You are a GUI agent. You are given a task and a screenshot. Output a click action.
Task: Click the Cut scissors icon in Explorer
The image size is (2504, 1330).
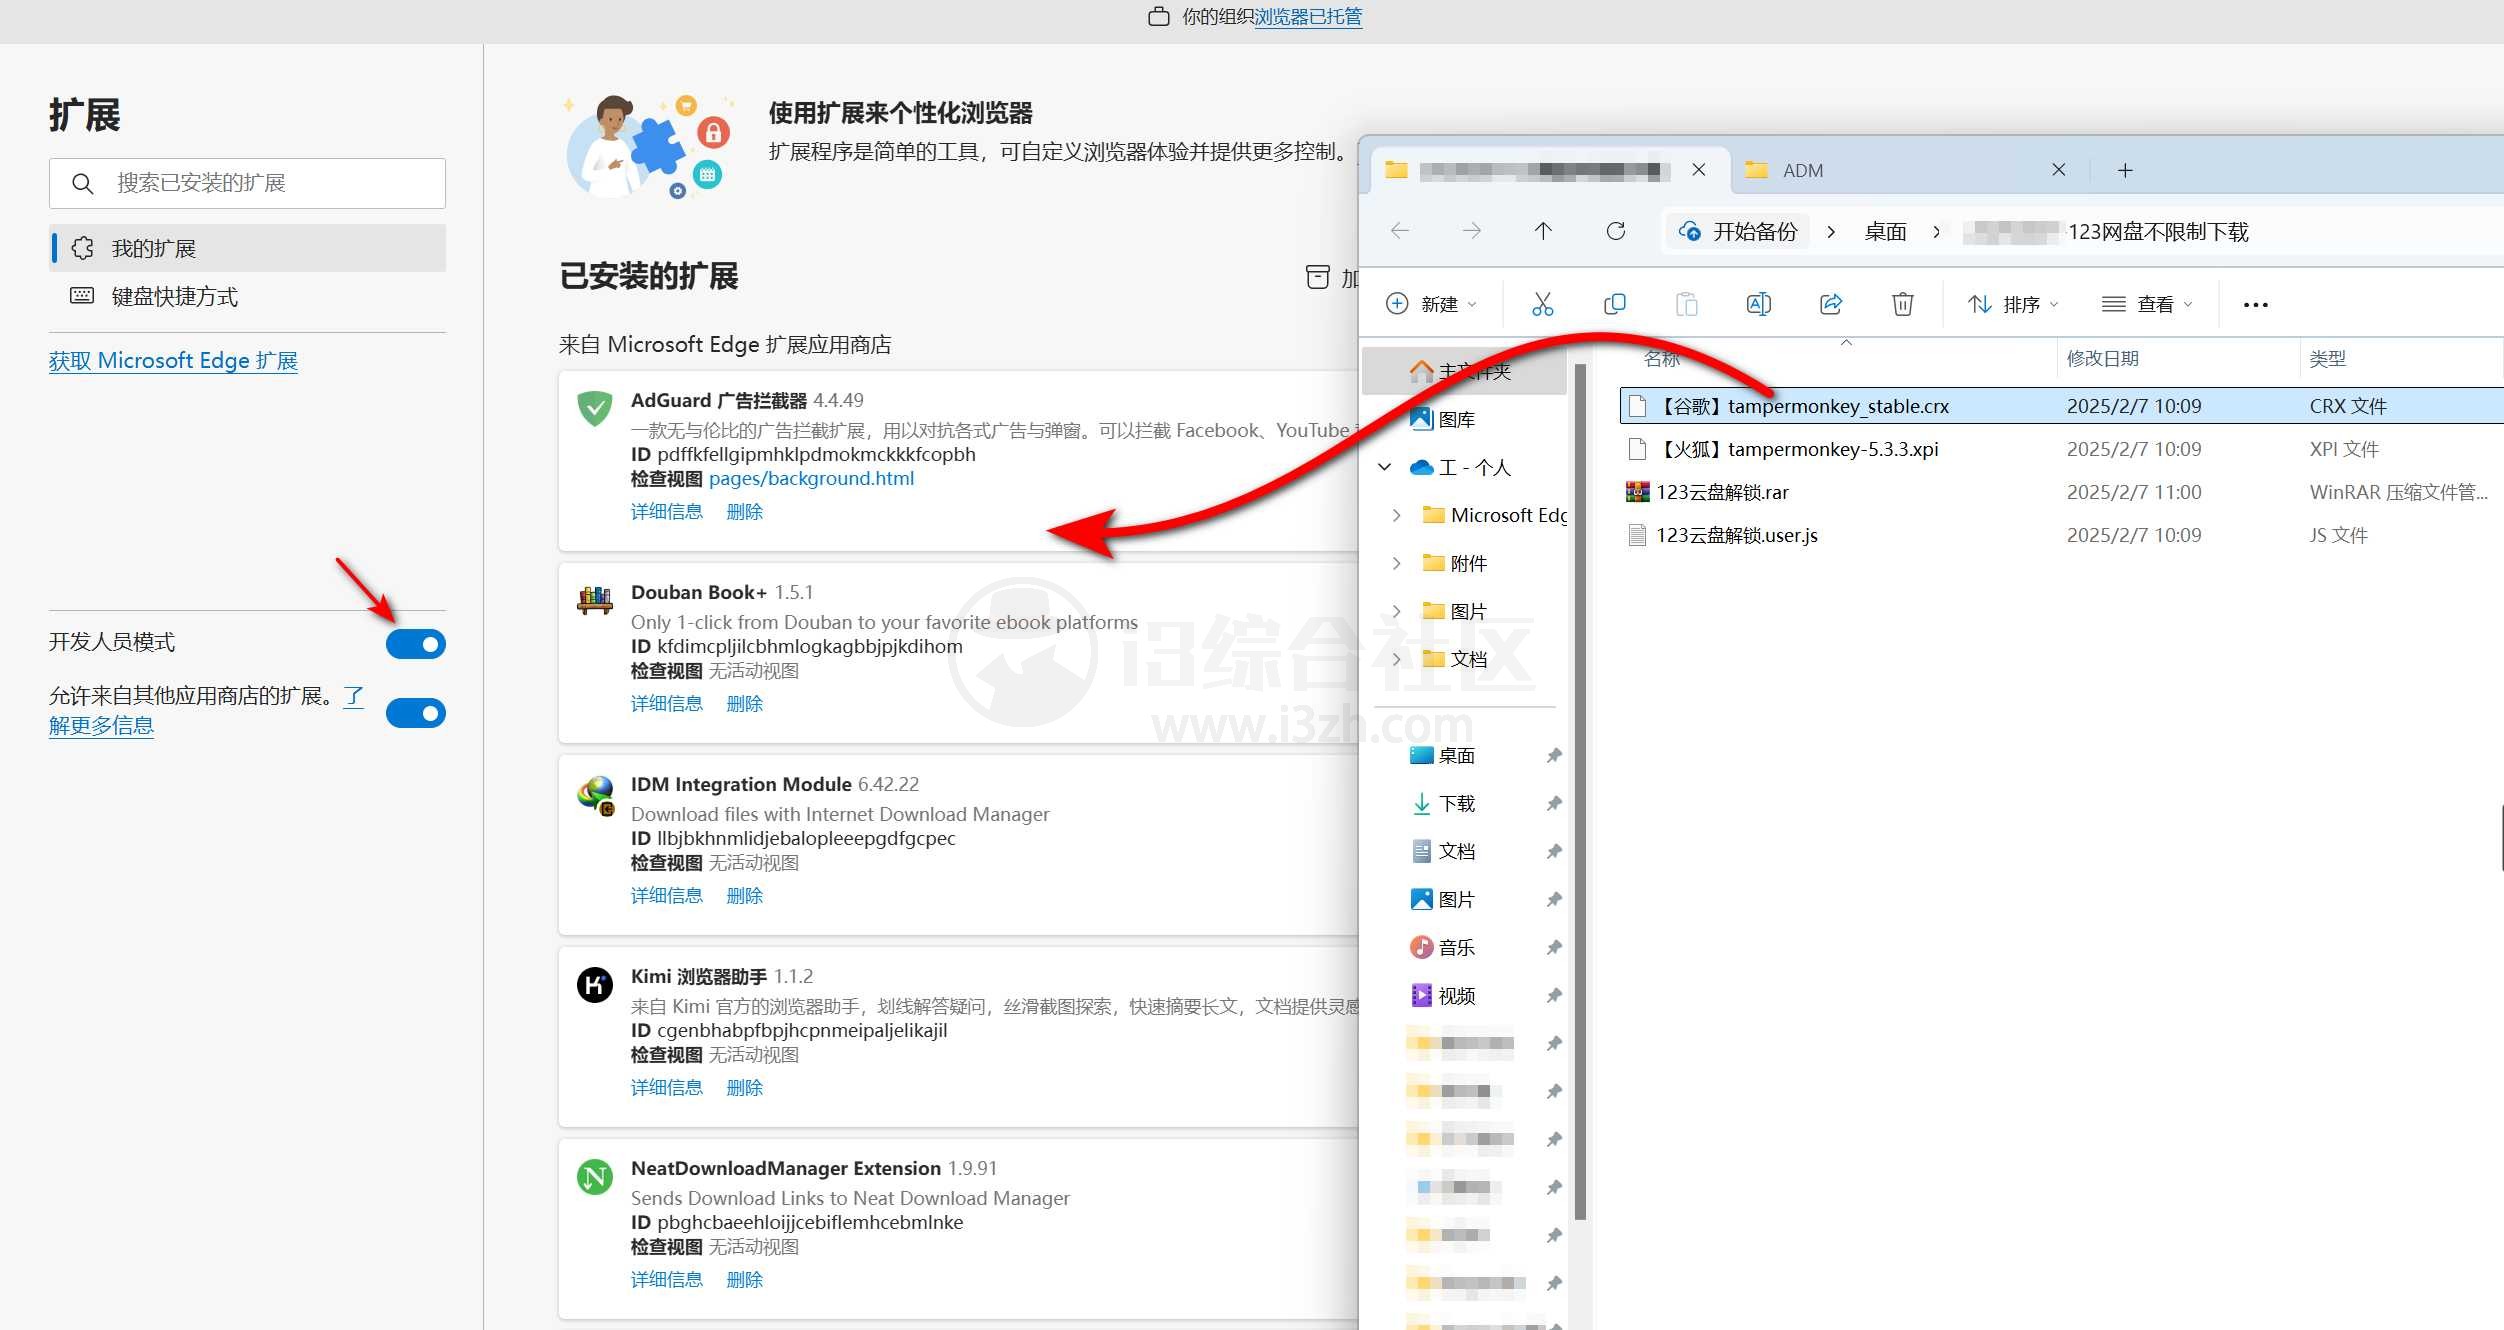click(1542, 304)
